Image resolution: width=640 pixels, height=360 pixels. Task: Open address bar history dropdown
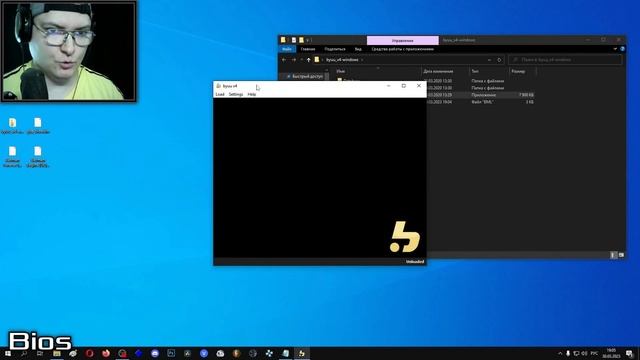489,60
